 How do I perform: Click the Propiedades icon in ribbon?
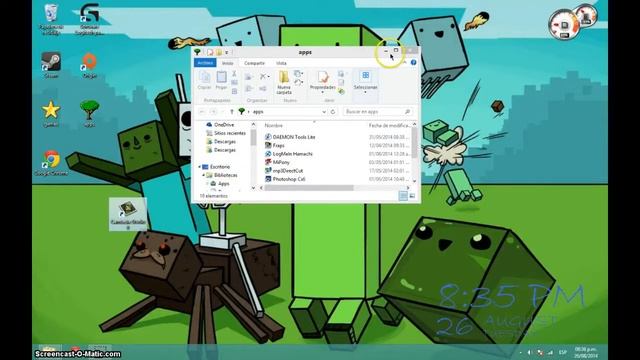(x=322, y=78)
